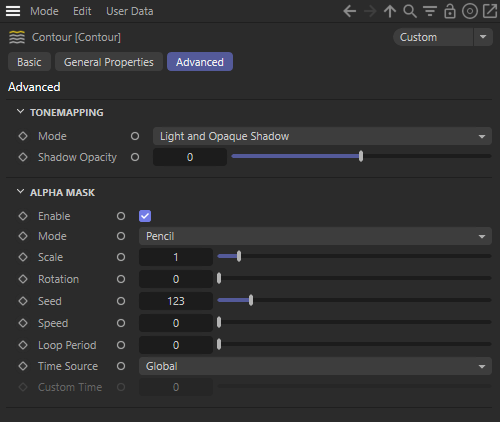
Task: Open the Alpha Mask Pencil mode dropdown
Action: pyautogui.click(x=315, y=236)
